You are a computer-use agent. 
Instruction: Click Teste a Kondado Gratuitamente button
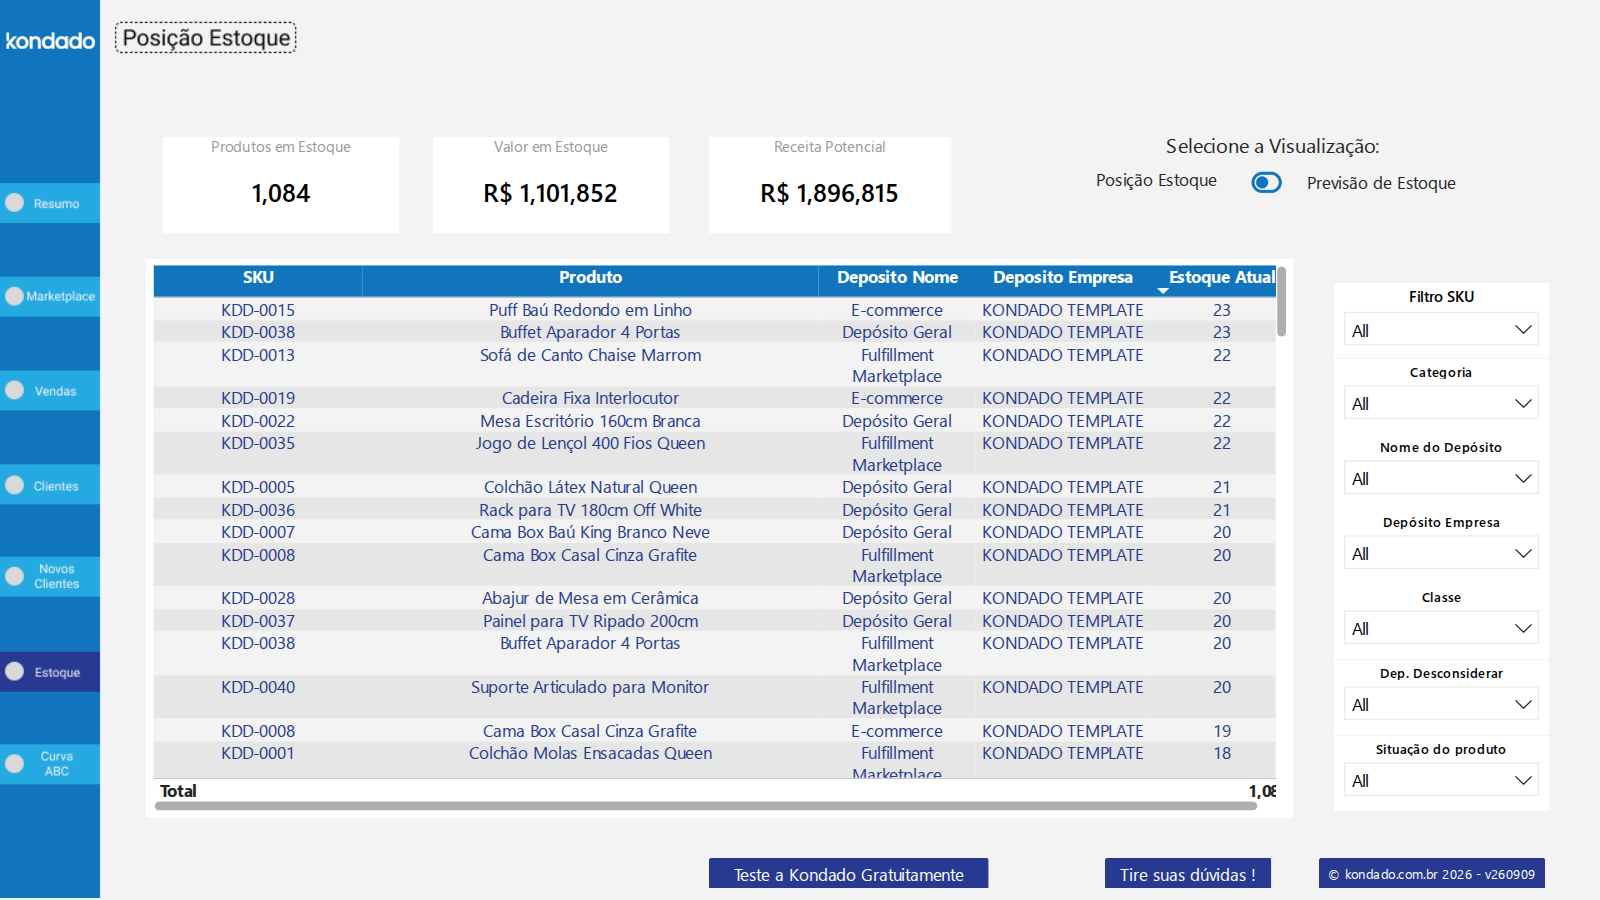[848, 874]
